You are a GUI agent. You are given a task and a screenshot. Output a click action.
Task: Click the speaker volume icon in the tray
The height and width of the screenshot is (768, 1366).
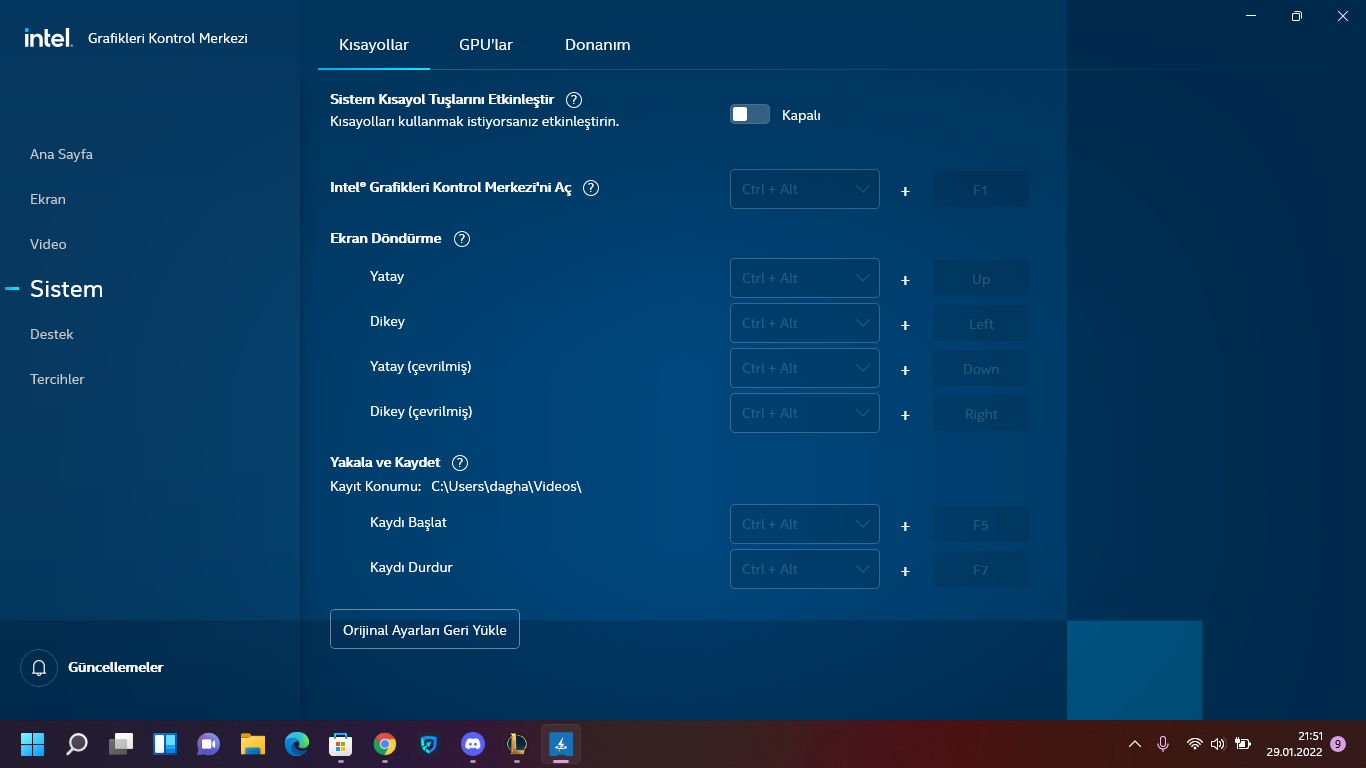[x=1218, y=744]
